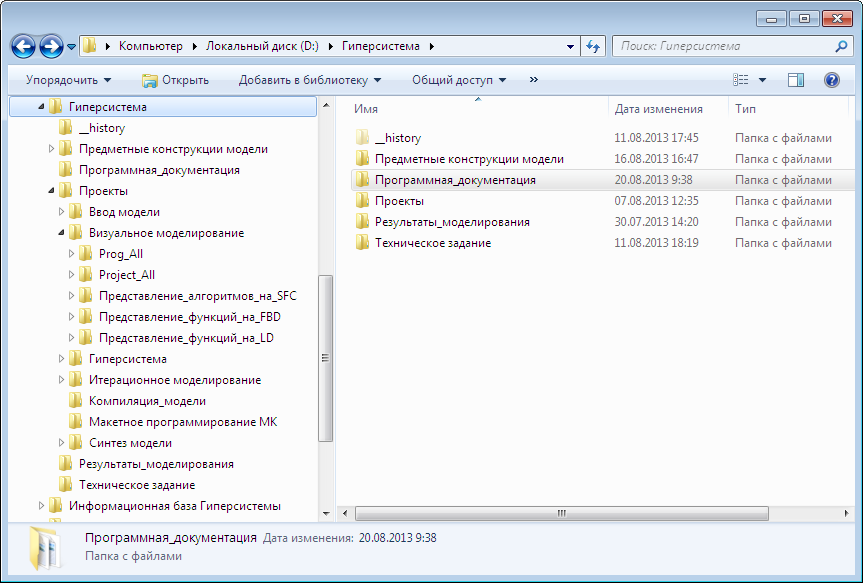Select '__history' folder icon in file list
This screenshot has height=583, width=863.
362,138
